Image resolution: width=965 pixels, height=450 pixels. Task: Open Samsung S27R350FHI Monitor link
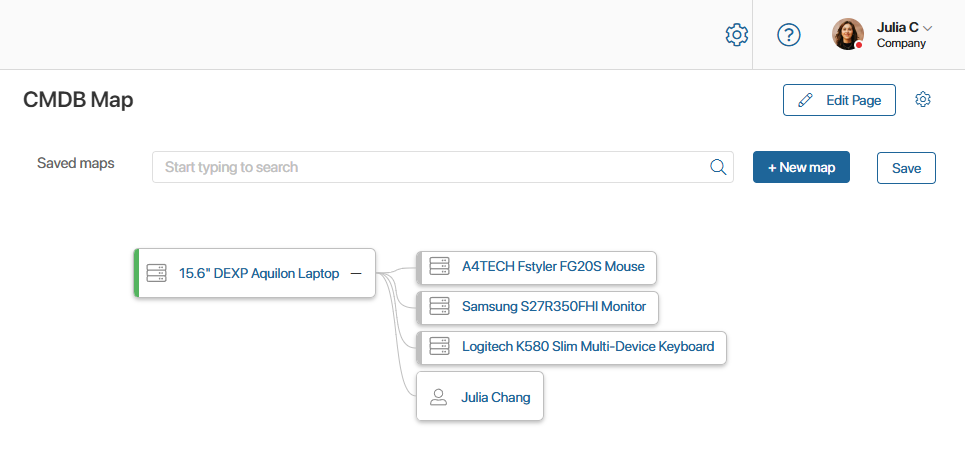554,307
